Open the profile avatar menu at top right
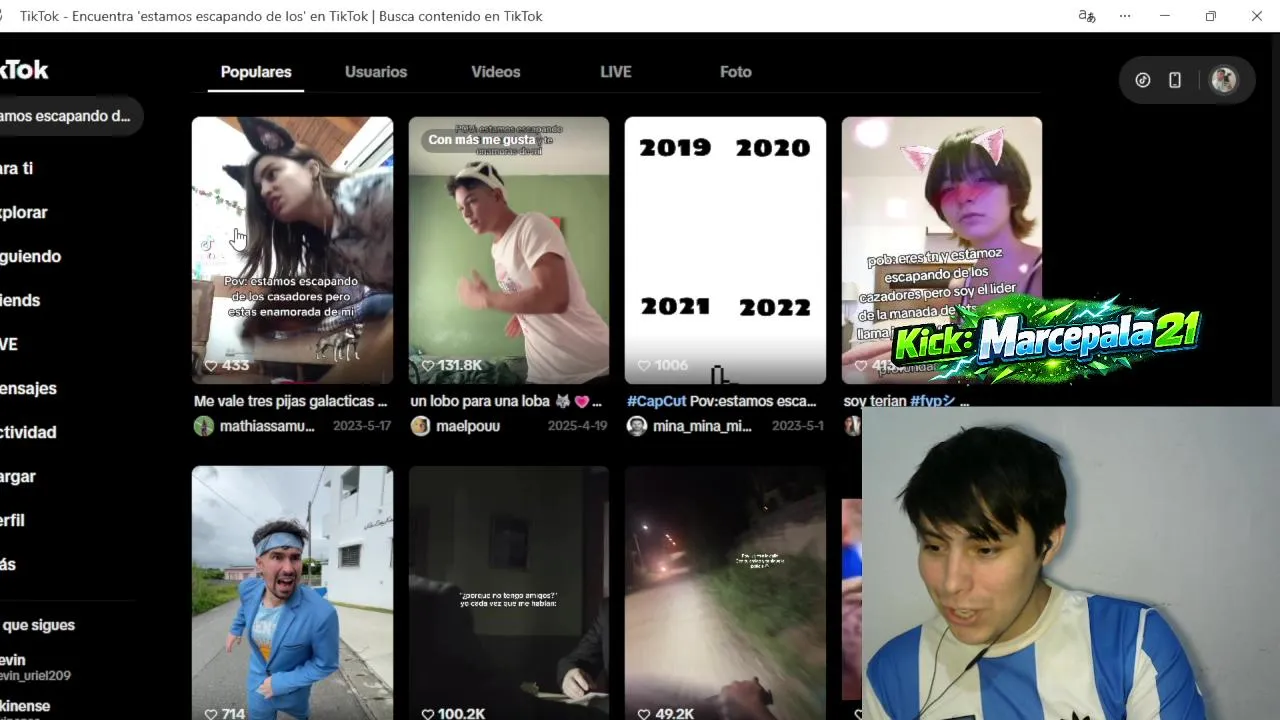Image resolution: width=1280 pixels, height=720 pixels. click(1224, 80)
